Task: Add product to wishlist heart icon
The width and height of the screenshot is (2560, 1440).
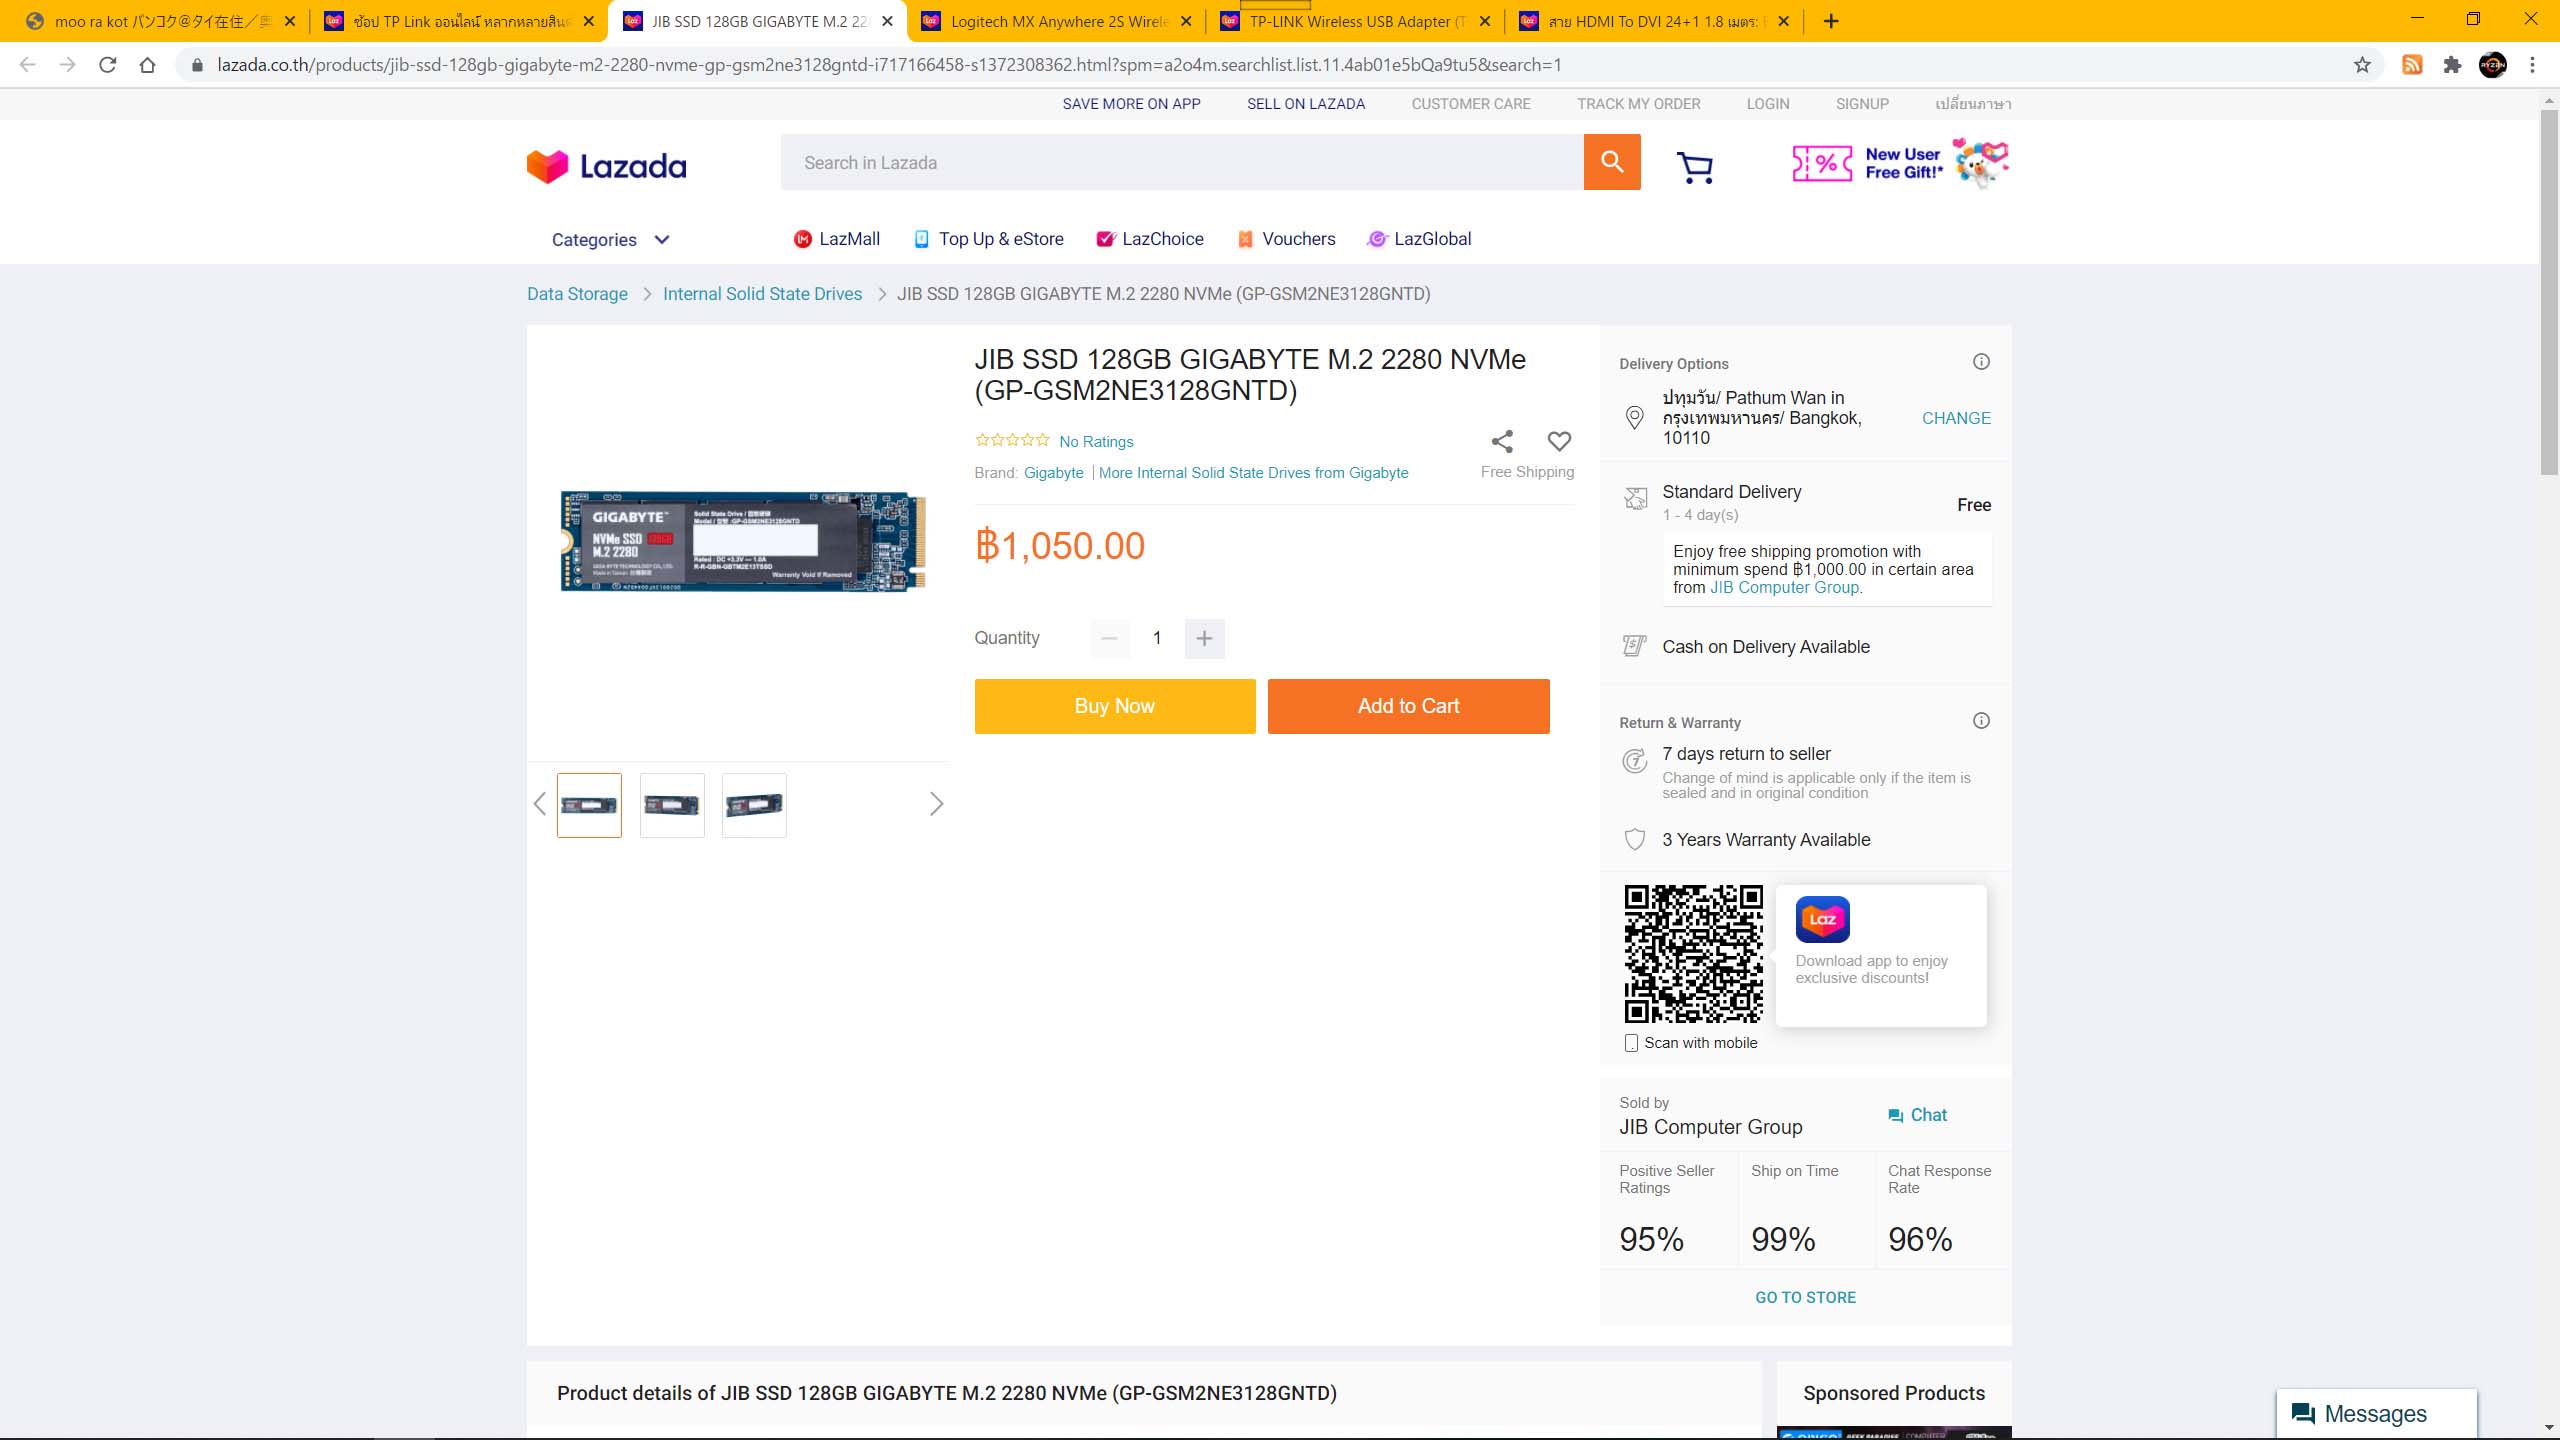Action: click(1559, 441)
